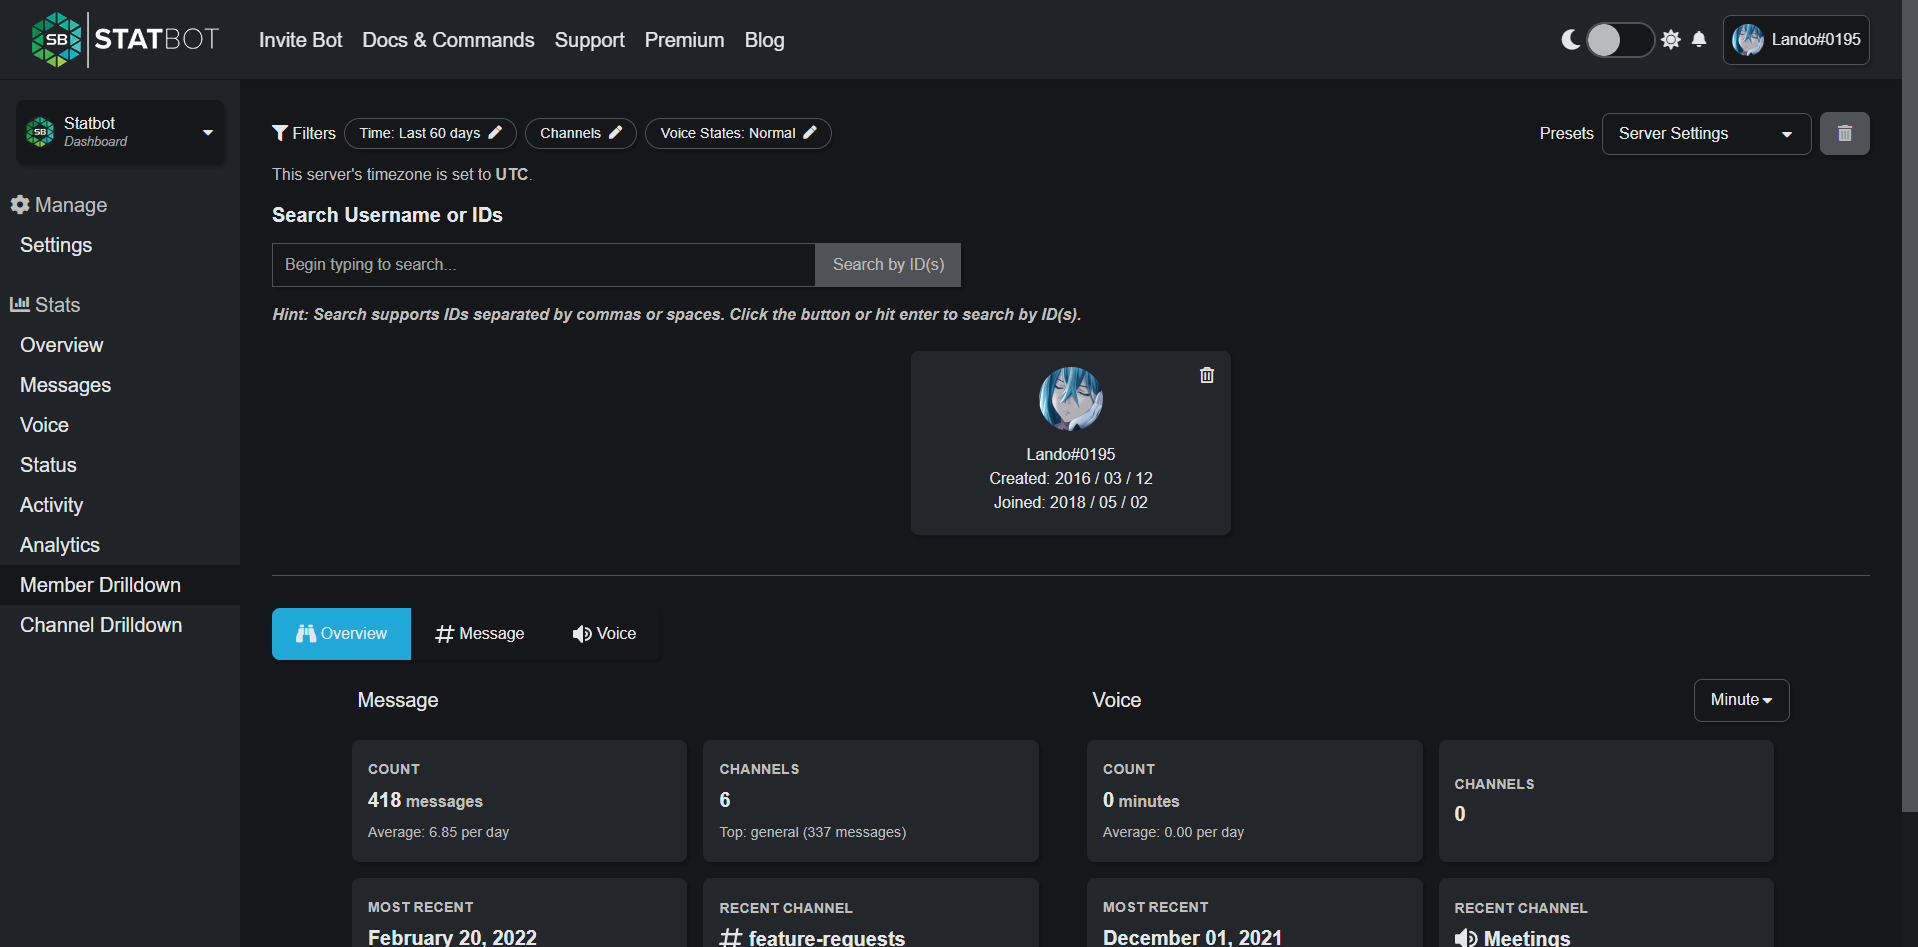Click the 0 minutes voice count card
The image size is (1918, 947).
point(1254,801)
